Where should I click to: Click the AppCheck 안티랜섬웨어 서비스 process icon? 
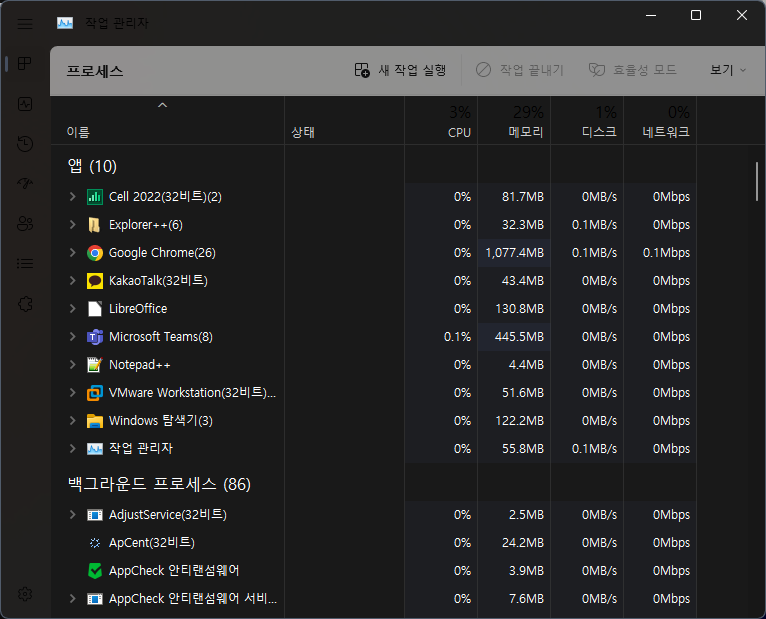coord(95,599)
